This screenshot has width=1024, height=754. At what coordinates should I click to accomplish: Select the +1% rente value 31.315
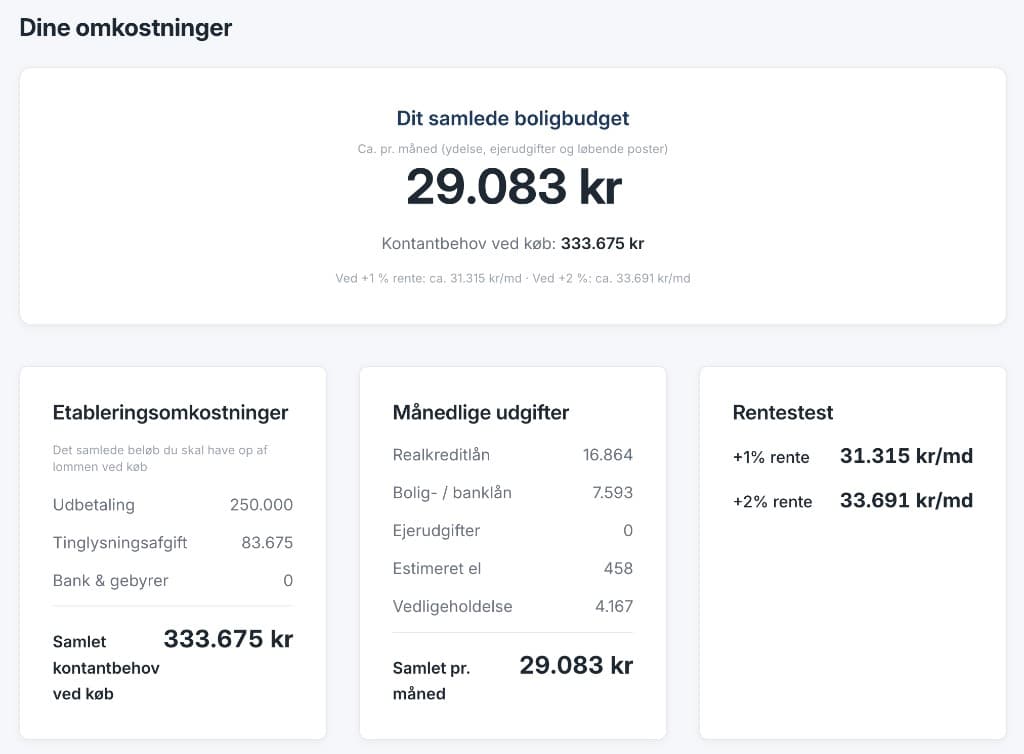(906, 456)
